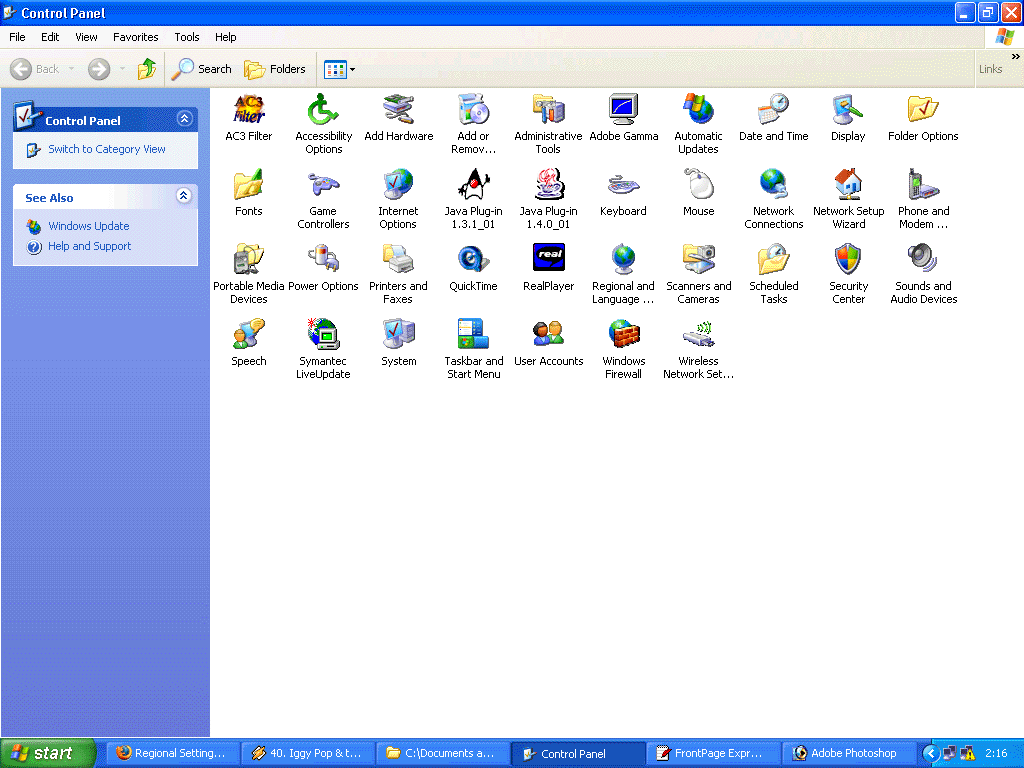Collapse the Control Panel sidebar section

click(184, 119)
